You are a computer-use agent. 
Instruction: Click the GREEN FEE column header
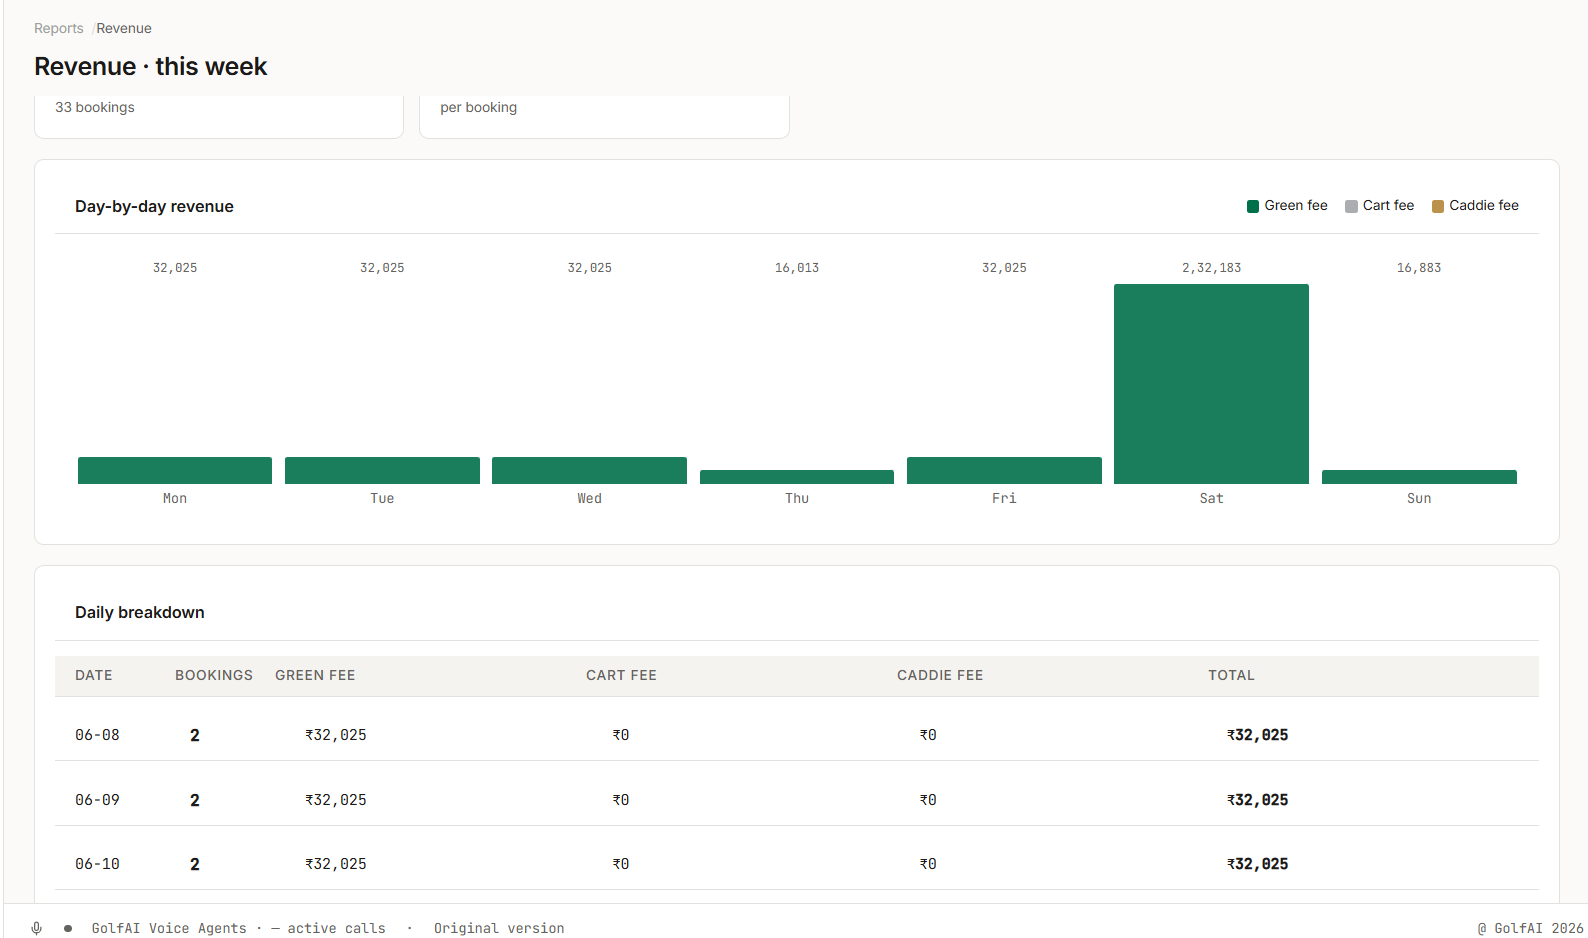[315, 675]
